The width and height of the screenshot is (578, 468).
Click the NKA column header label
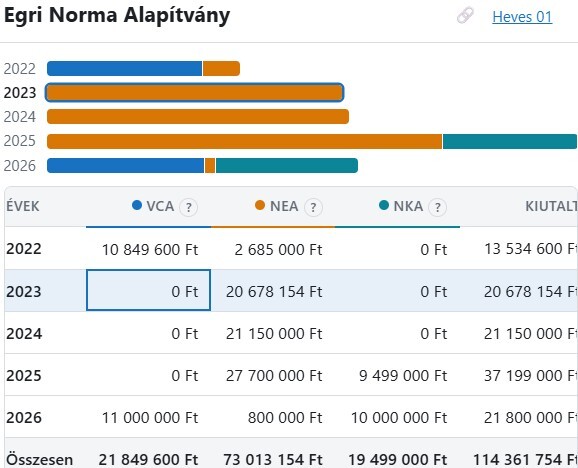(x=408, y=206)
